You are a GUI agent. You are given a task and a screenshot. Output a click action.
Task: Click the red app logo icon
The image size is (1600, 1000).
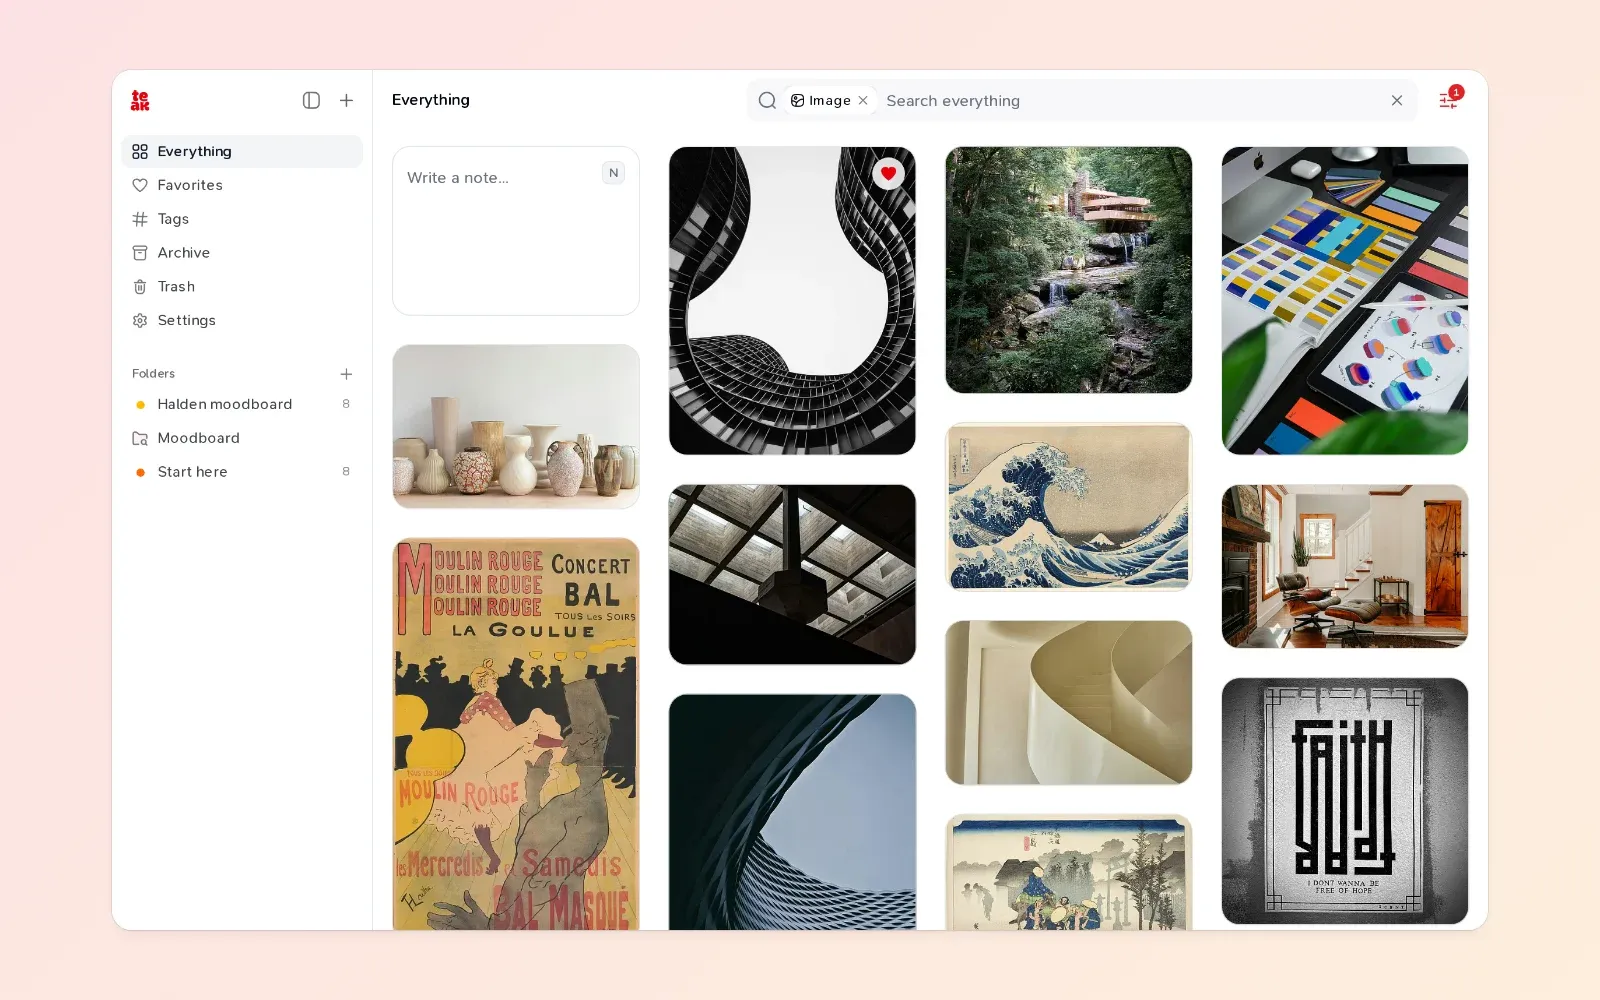(140, 100)
